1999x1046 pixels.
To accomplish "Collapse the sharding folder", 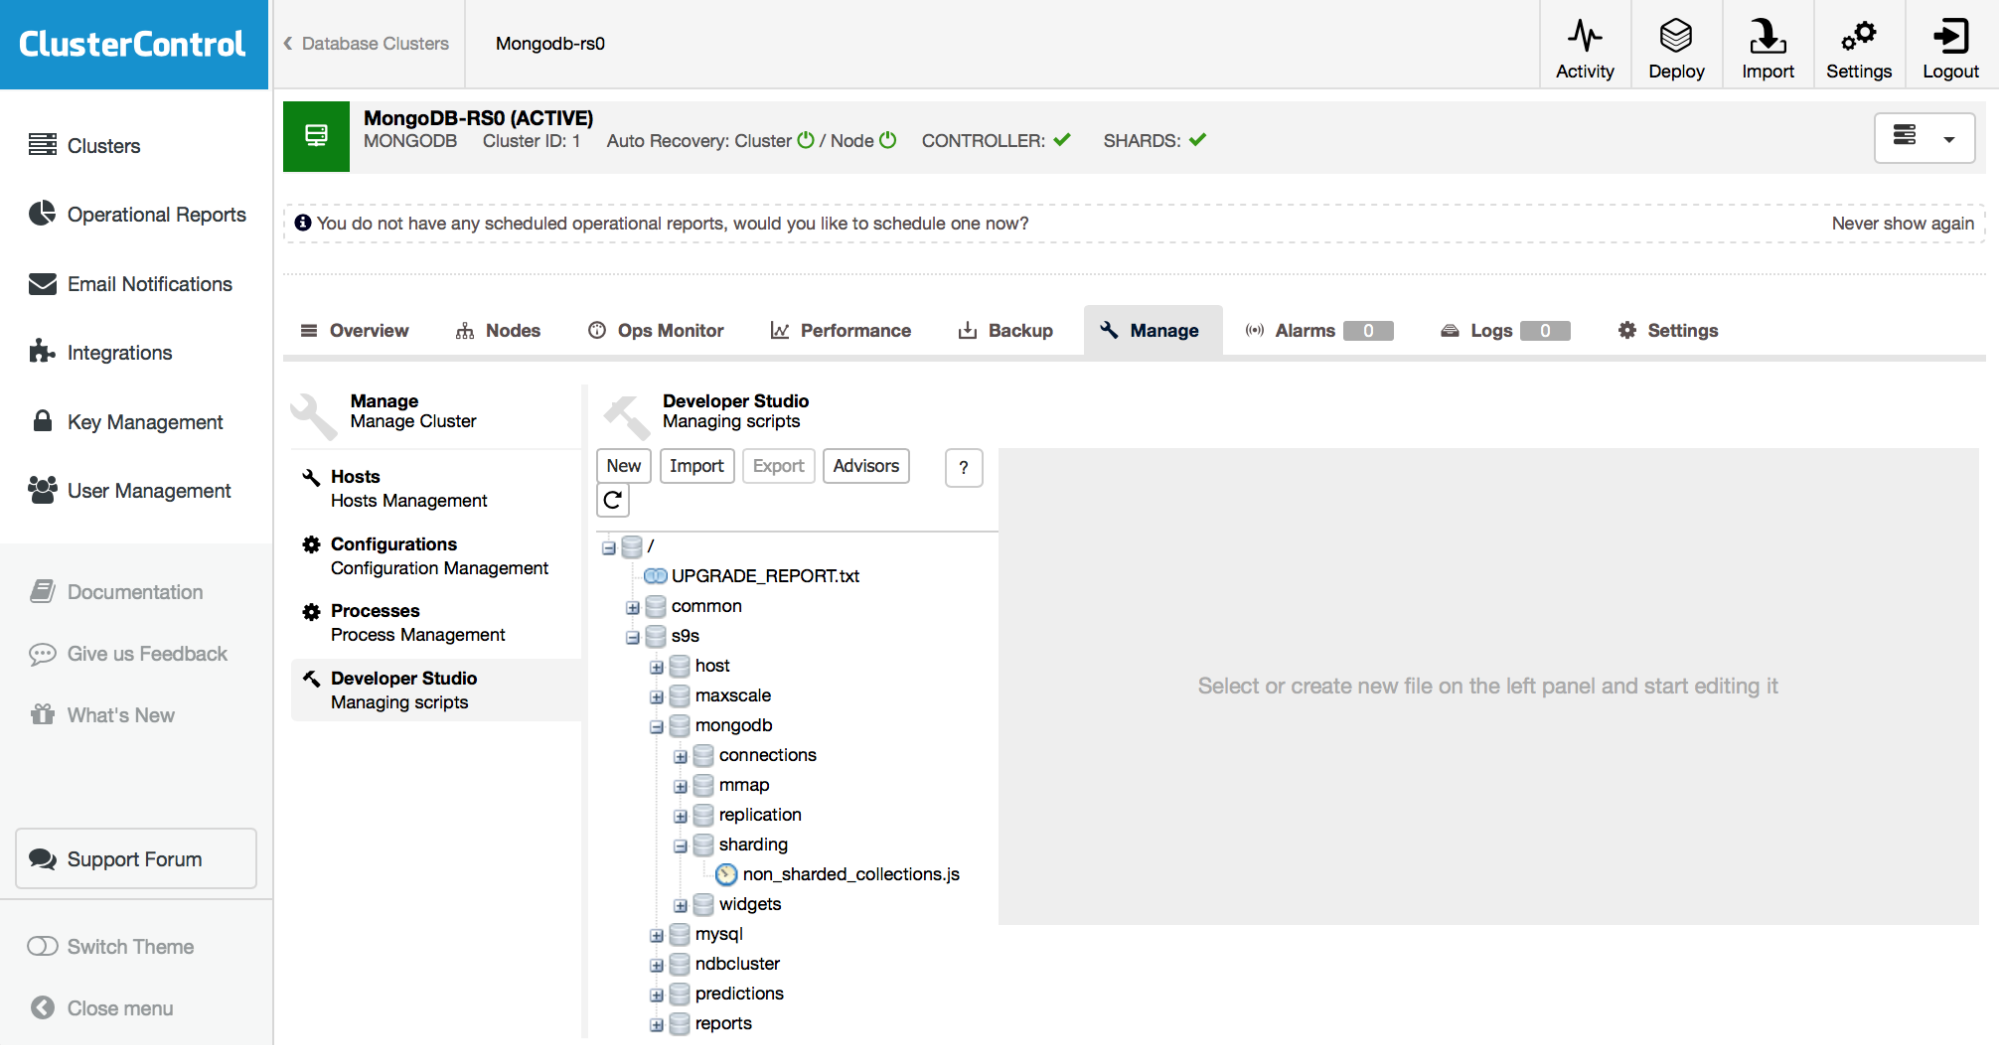I will [x=680, y=846].
